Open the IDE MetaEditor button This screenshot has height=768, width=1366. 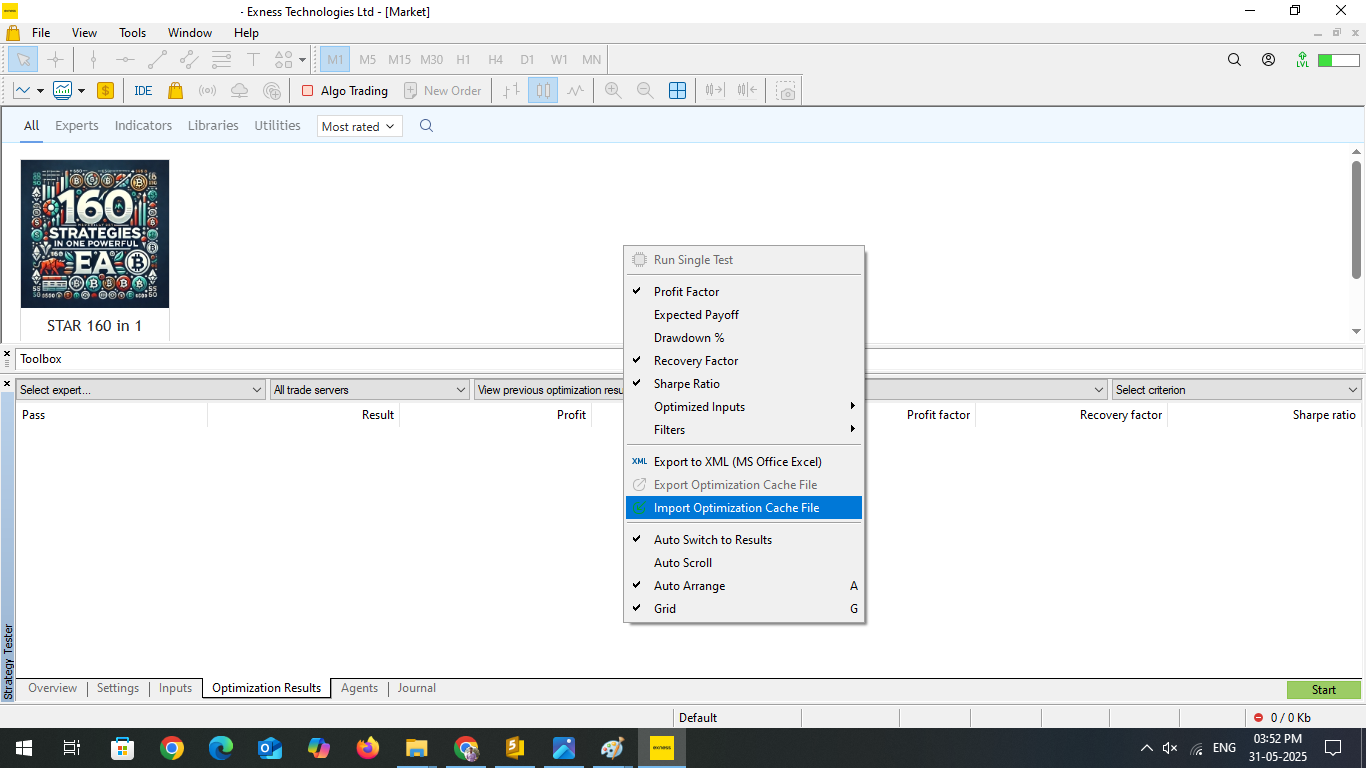pyautogui.click(x=143, y=90)
